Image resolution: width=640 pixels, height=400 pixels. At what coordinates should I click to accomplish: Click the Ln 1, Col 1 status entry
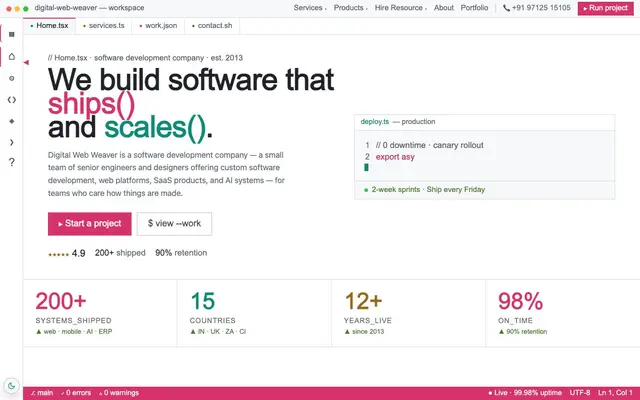click(615, 393)
